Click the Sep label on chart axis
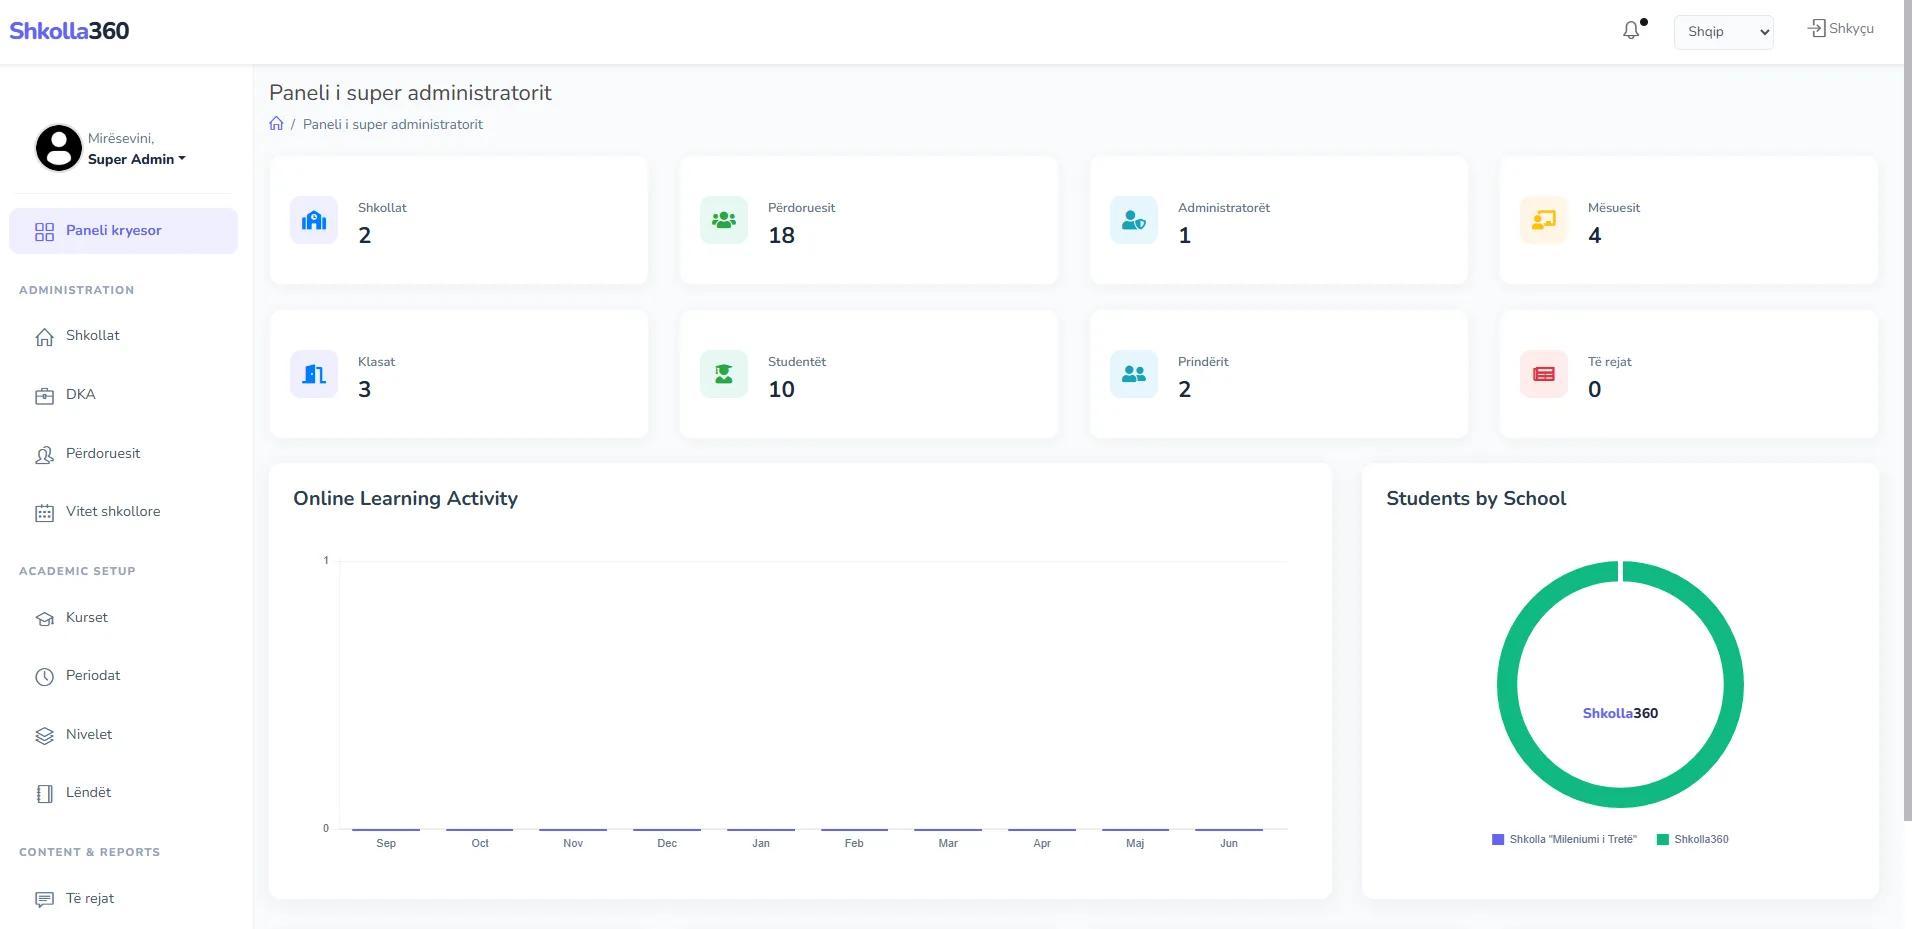This screenshot has width=1912, height=929. click(x=386, y=844)
